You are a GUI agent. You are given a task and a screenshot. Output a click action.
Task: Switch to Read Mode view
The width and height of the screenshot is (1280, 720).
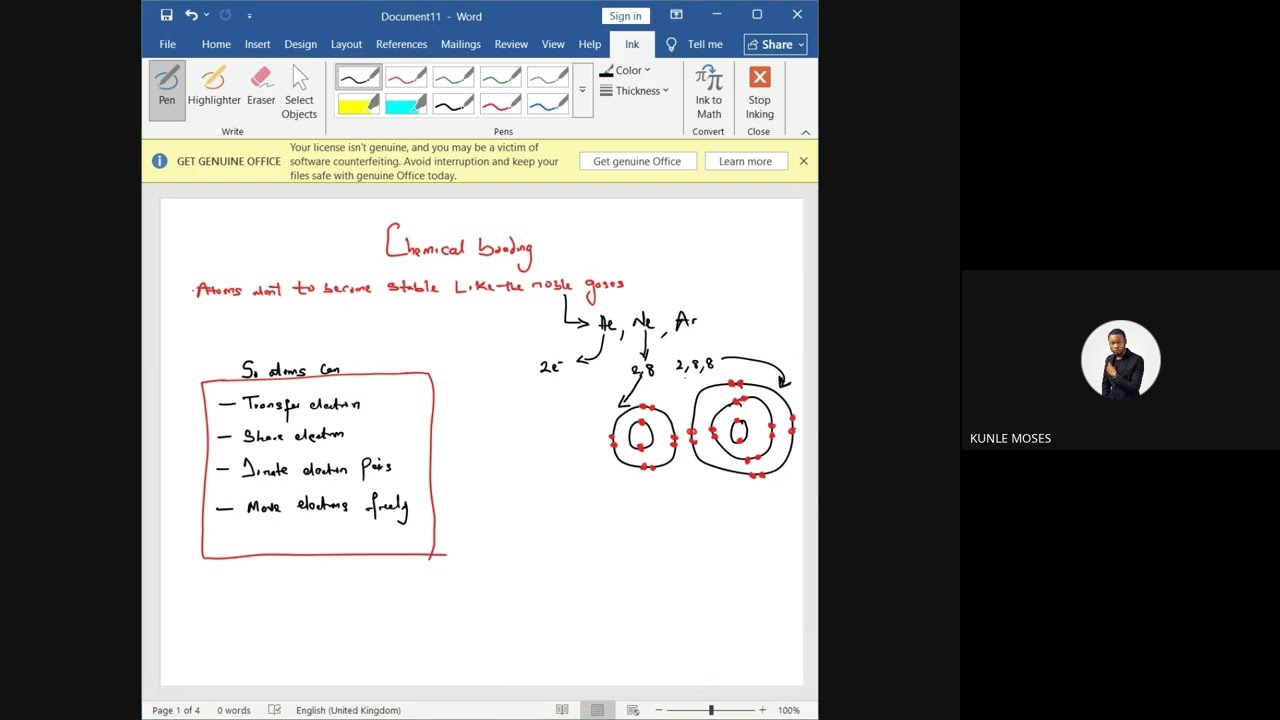tap(562, 710)
